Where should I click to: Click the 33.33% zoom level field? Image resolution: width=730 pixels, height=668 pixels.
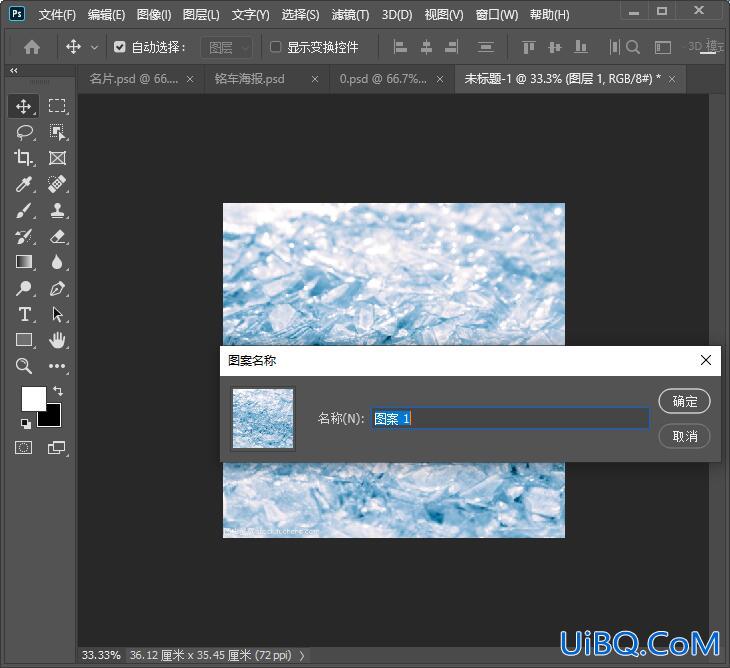101,655
